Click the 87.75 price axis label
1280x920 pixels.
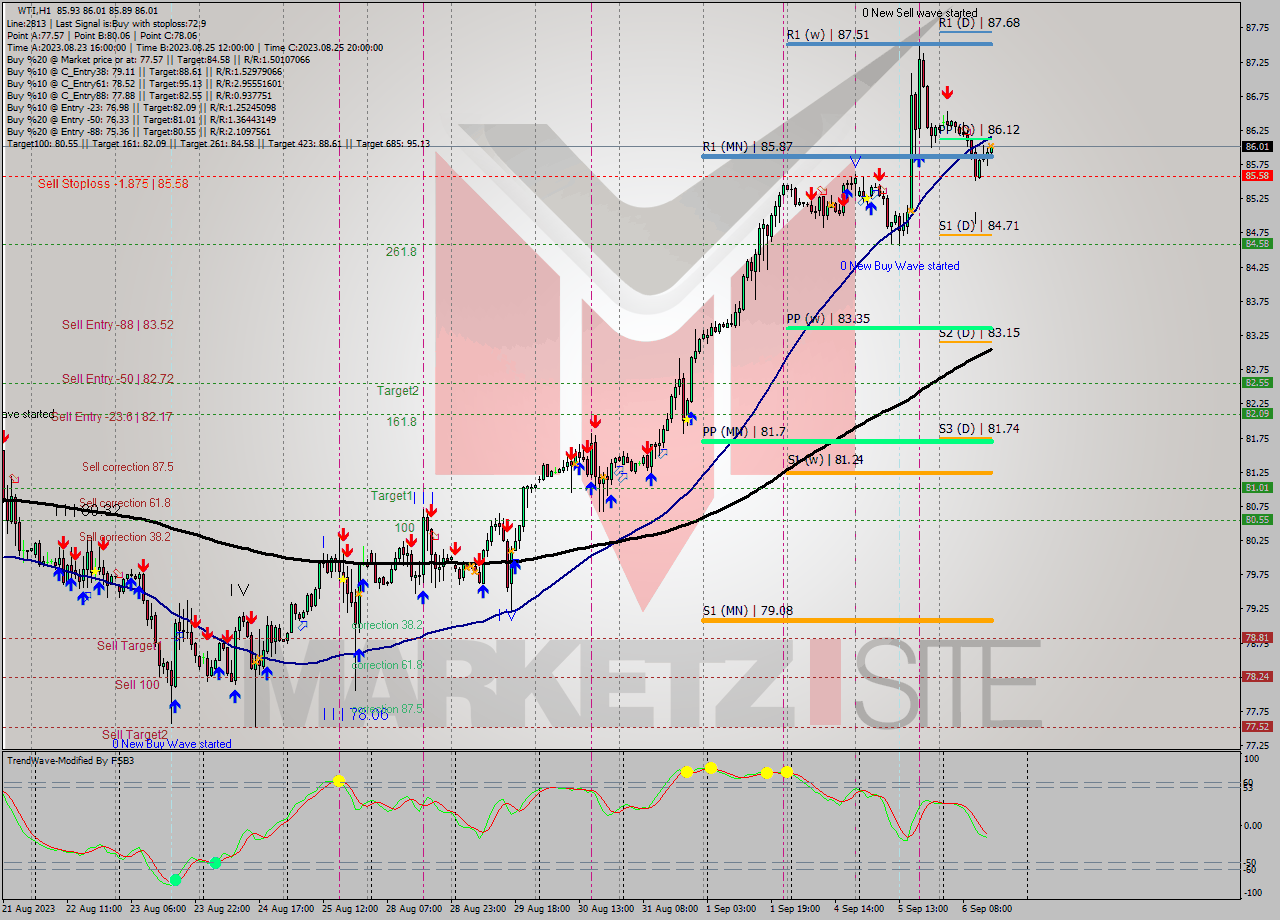click(x=1257, y=29)
